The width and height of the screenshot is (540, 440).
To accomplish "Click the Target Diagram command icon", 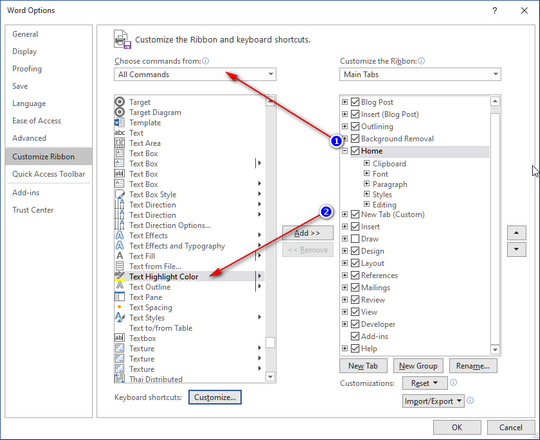I will click(x=120, y=112).
